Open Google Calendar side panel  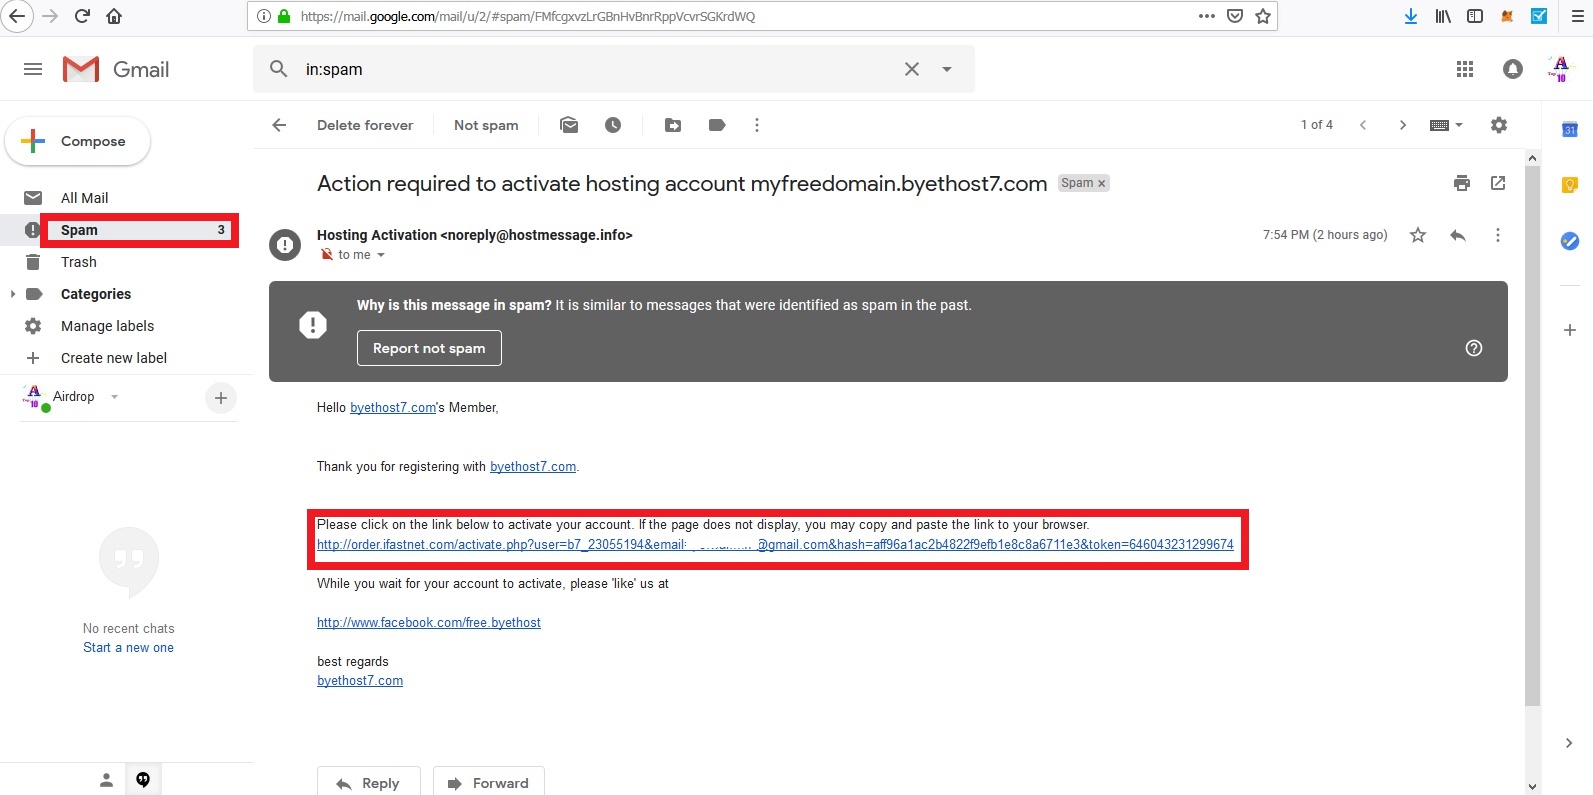[1570, 130]
